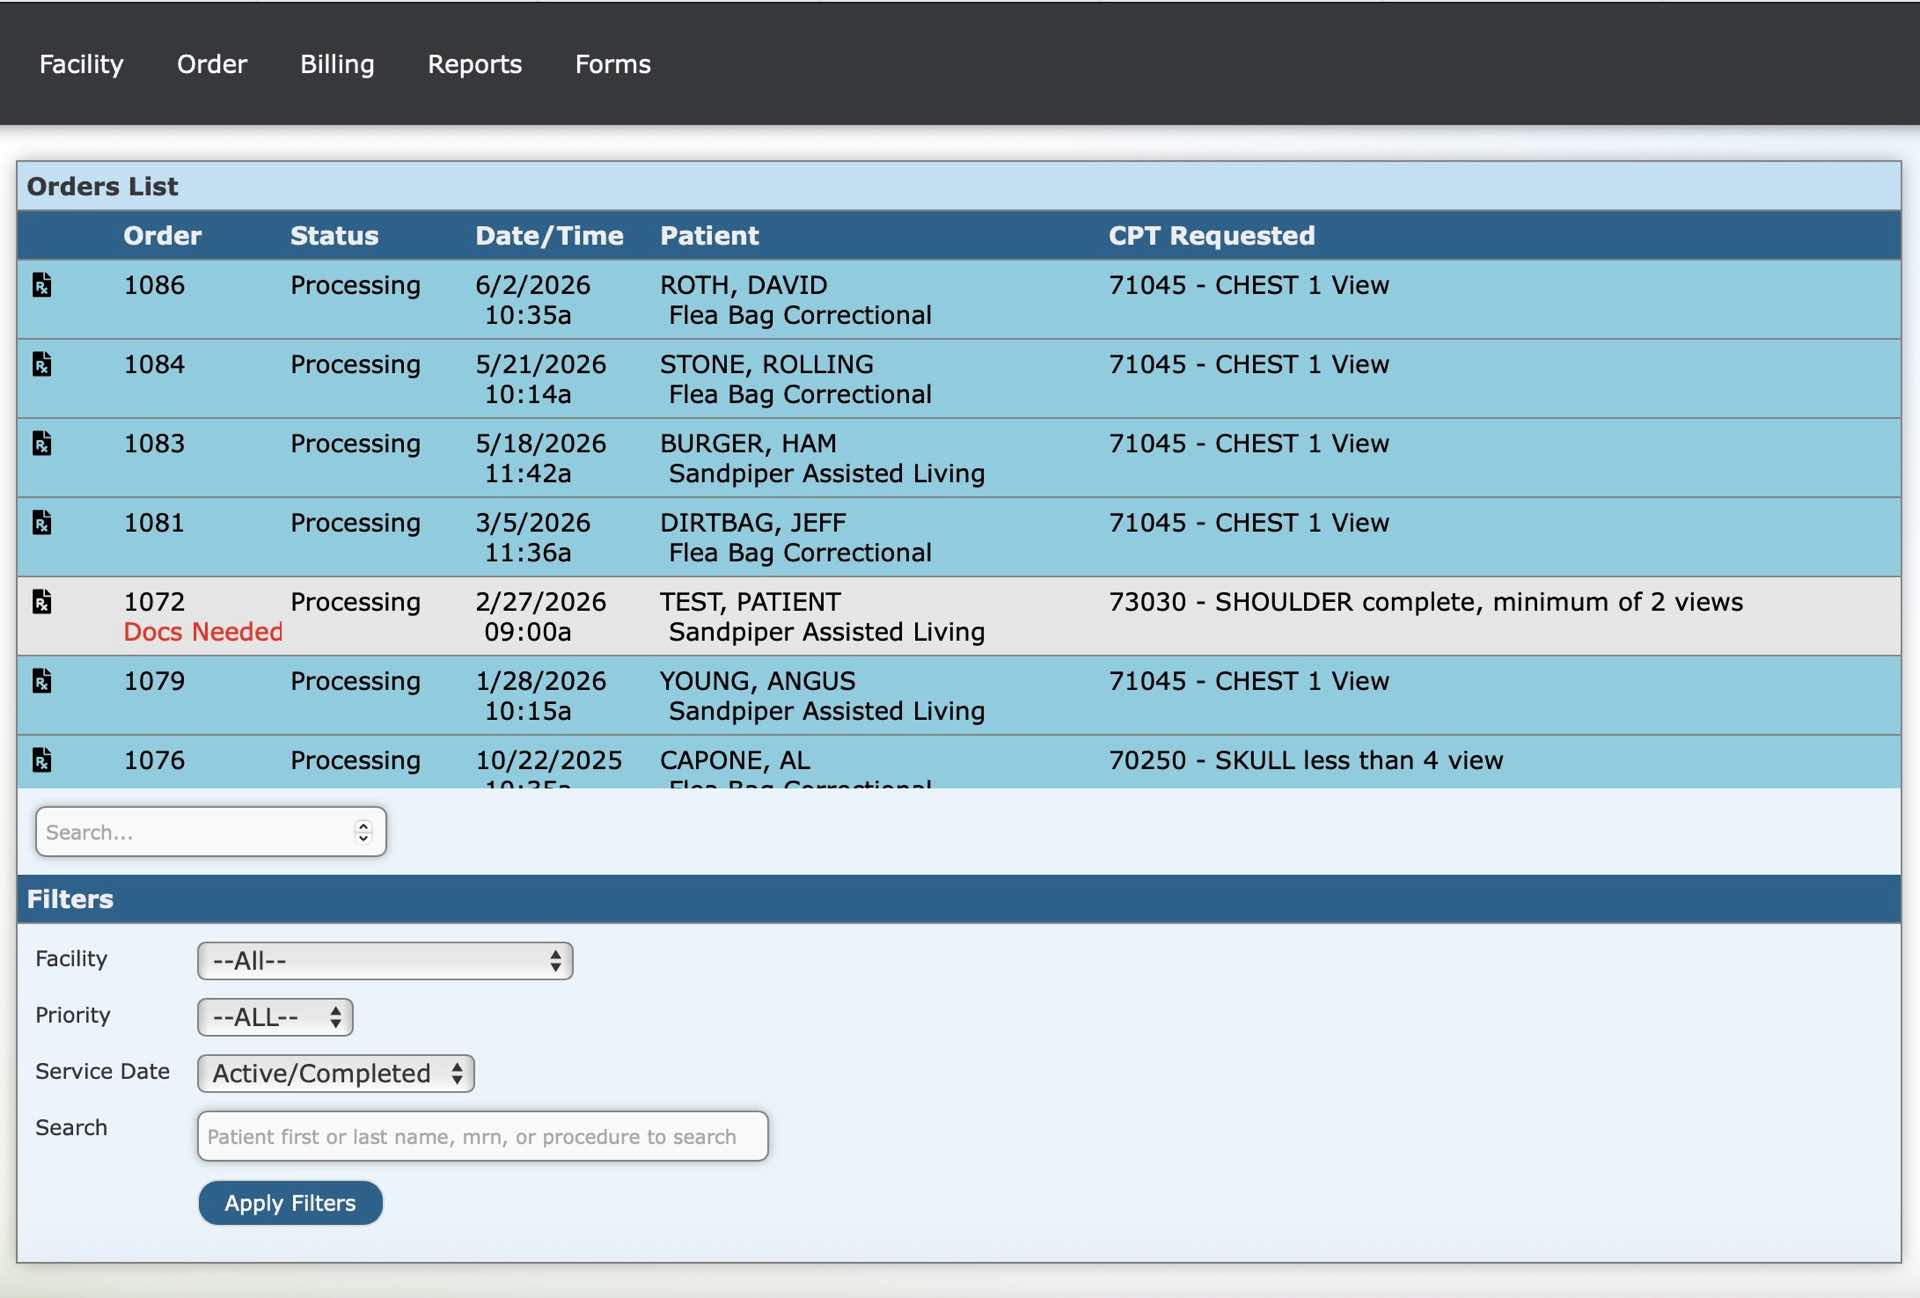Open the Billing menu
Screen dimensions: 1920x1298
(x=337, y=64)
